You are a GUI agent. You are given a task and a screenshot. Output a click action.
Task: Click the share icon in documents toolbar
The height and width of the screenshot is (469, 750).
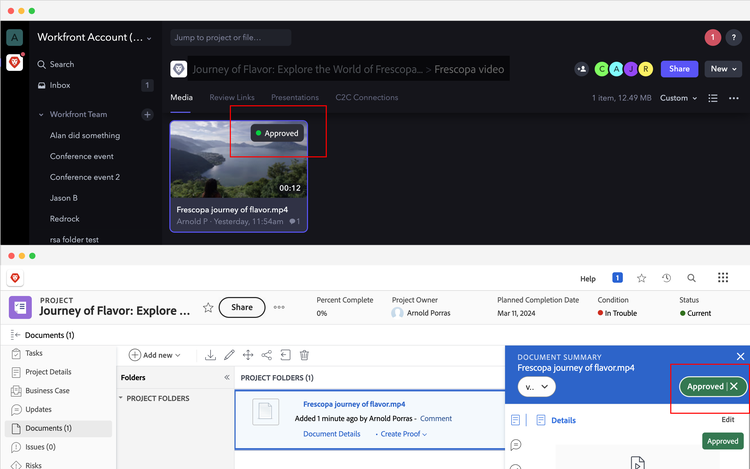click(x=267, y=355)
